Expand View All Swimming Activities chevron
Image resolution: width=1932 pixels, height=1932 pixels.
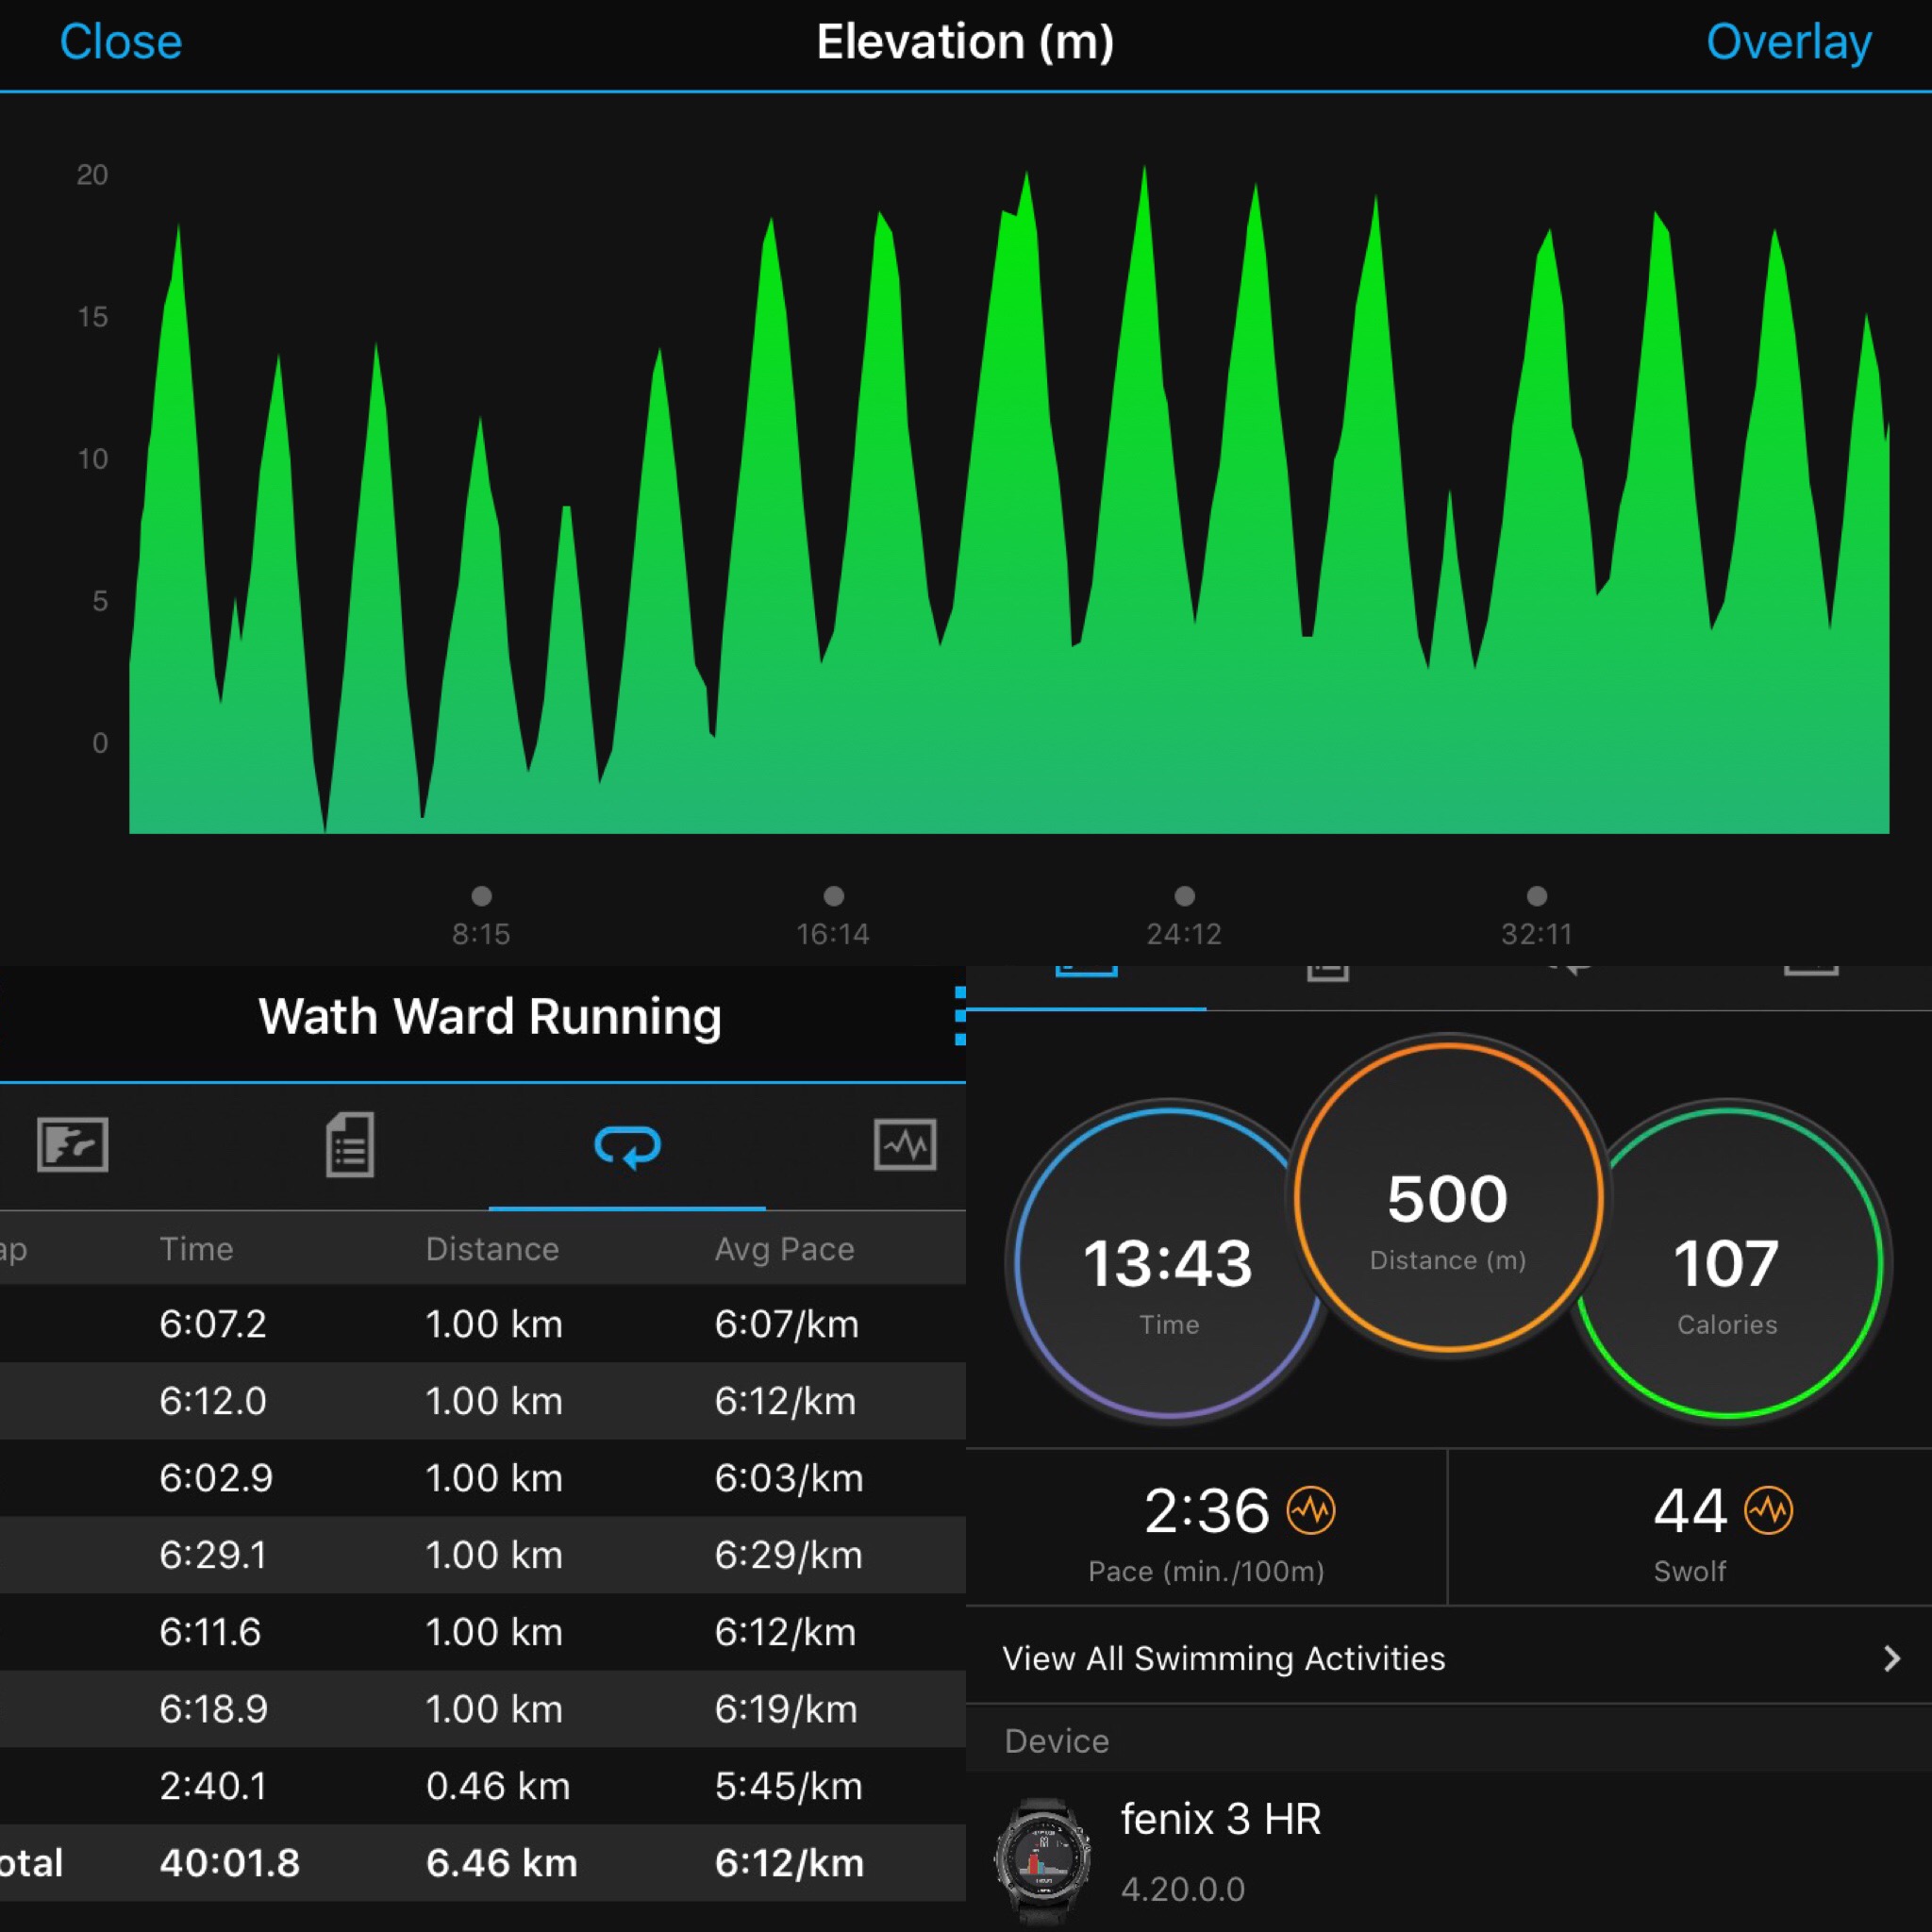pos(1891,1659)
